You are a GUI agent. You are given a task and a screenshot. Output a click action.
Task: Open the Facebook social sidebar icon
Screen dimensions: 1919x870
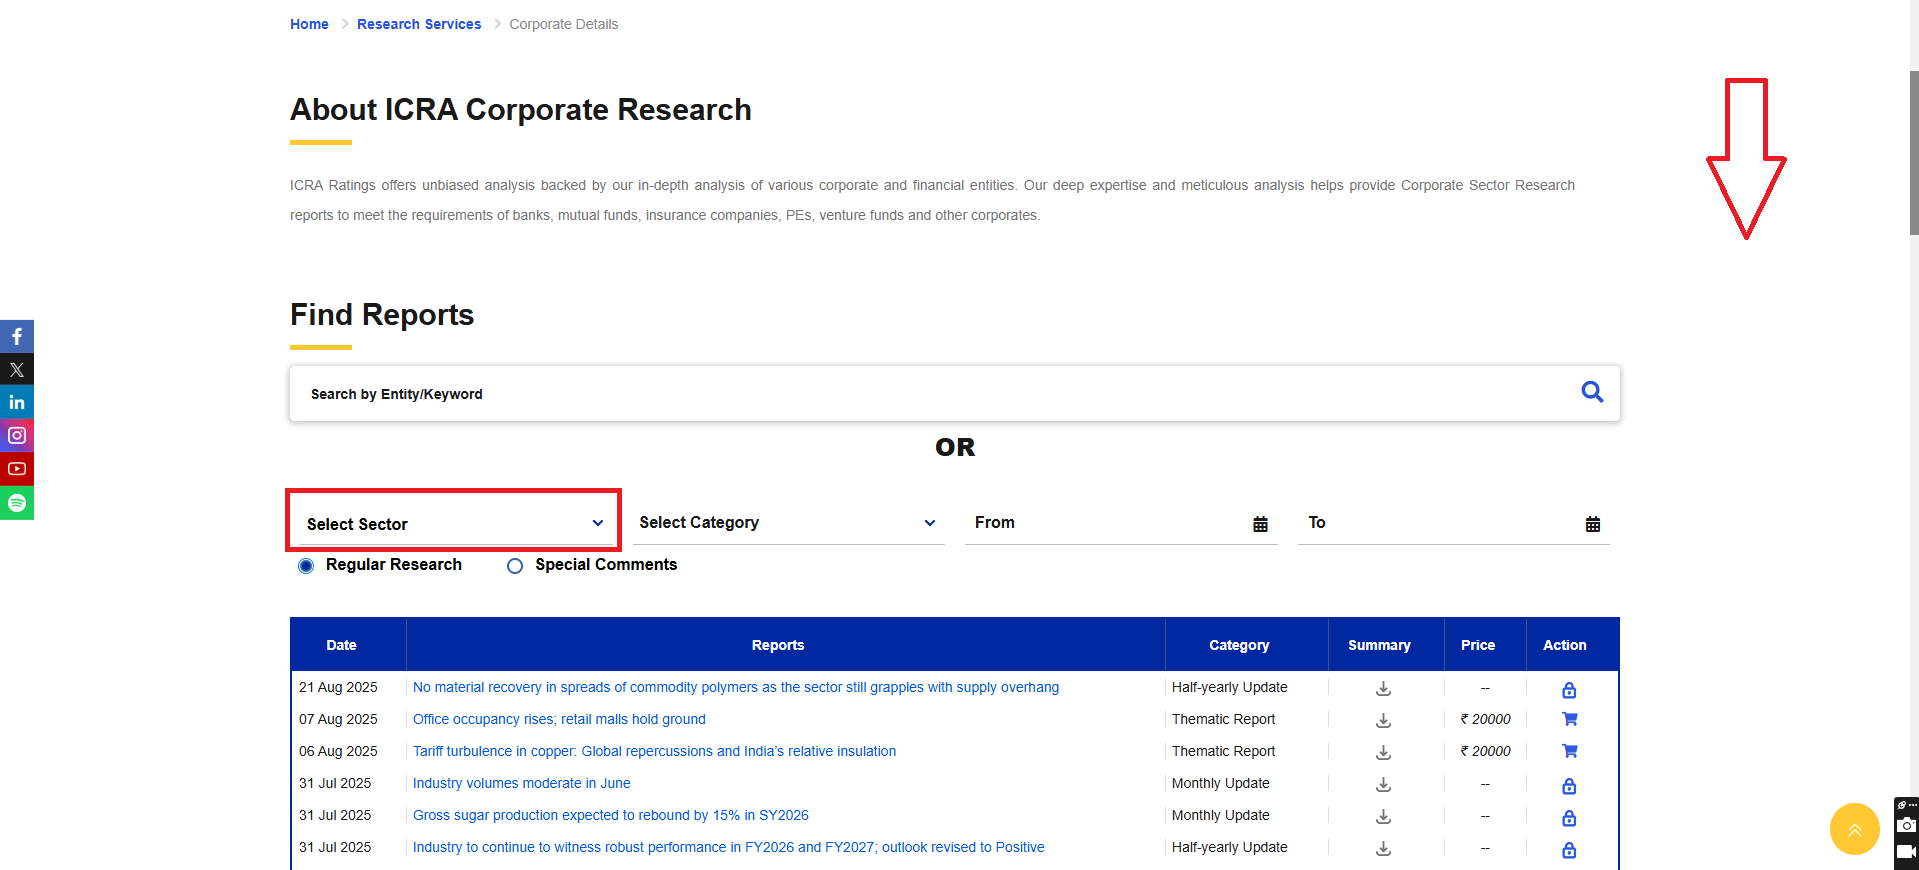[x=17, y=337]
